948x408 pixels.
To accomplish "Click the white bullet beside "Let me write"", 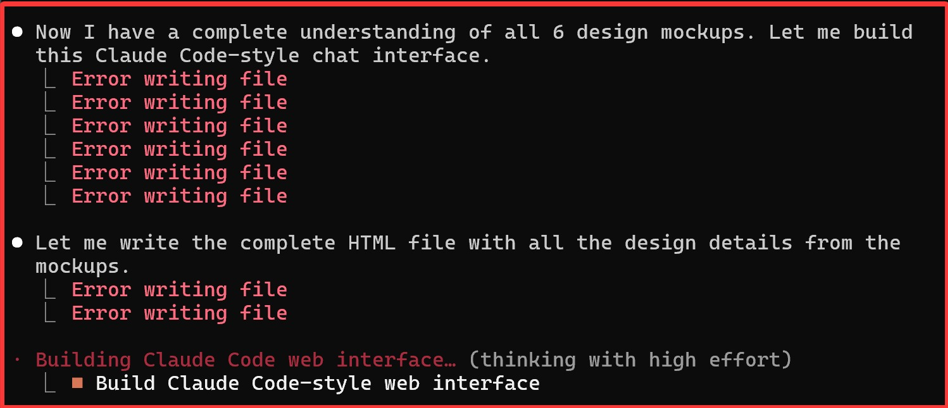I will pyautogui.click(x=18, y=243).
